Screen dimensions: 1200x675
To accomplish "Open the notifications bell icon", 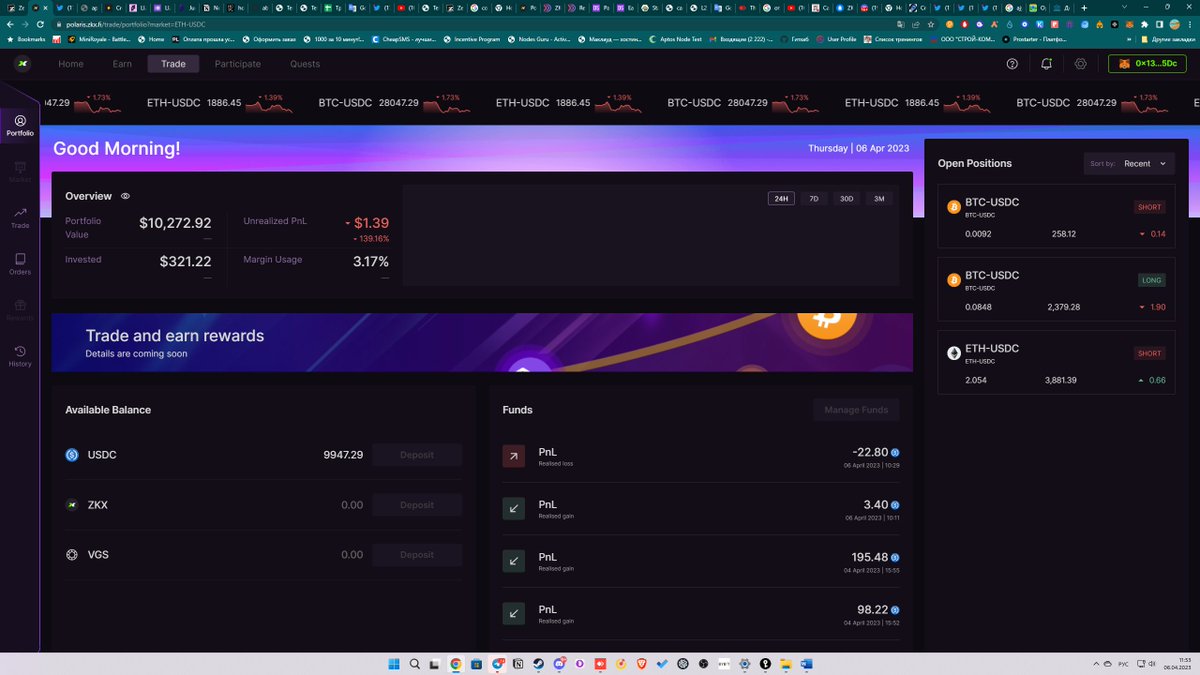I will (1046, 63).
